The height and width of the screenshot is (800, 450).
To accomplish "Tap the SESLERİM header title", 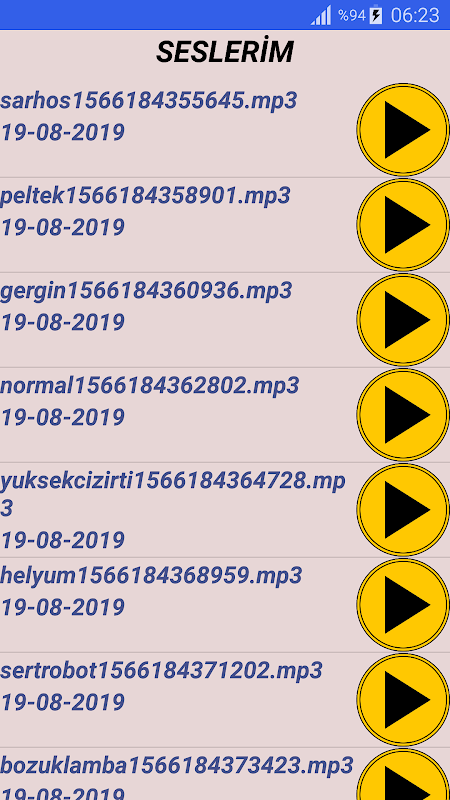I will (225, 52).
